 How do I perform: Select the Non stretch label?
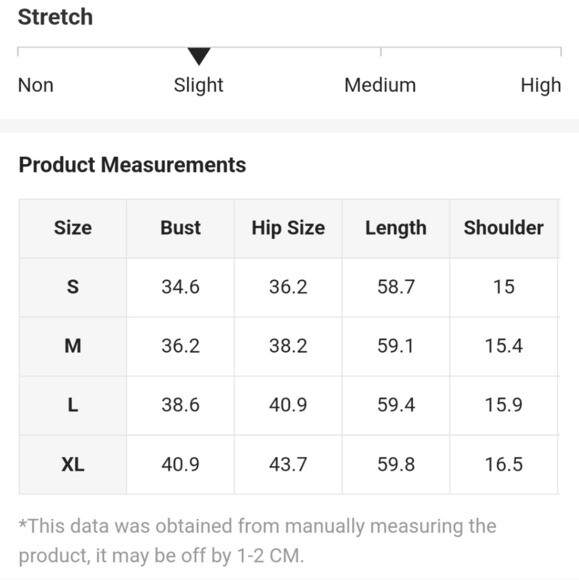tap(36, 85)
